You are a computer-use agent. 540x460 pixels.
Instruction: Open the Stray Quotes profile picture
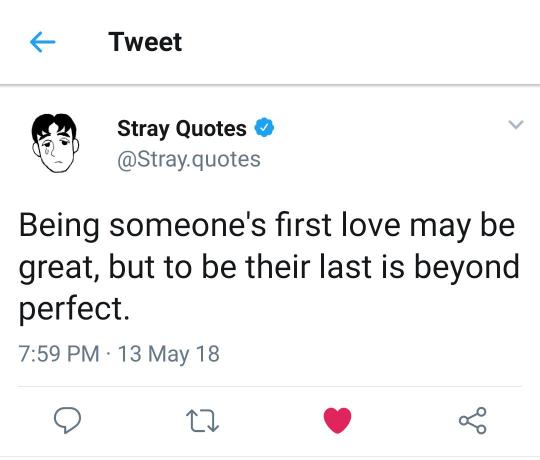coord(55,143)
